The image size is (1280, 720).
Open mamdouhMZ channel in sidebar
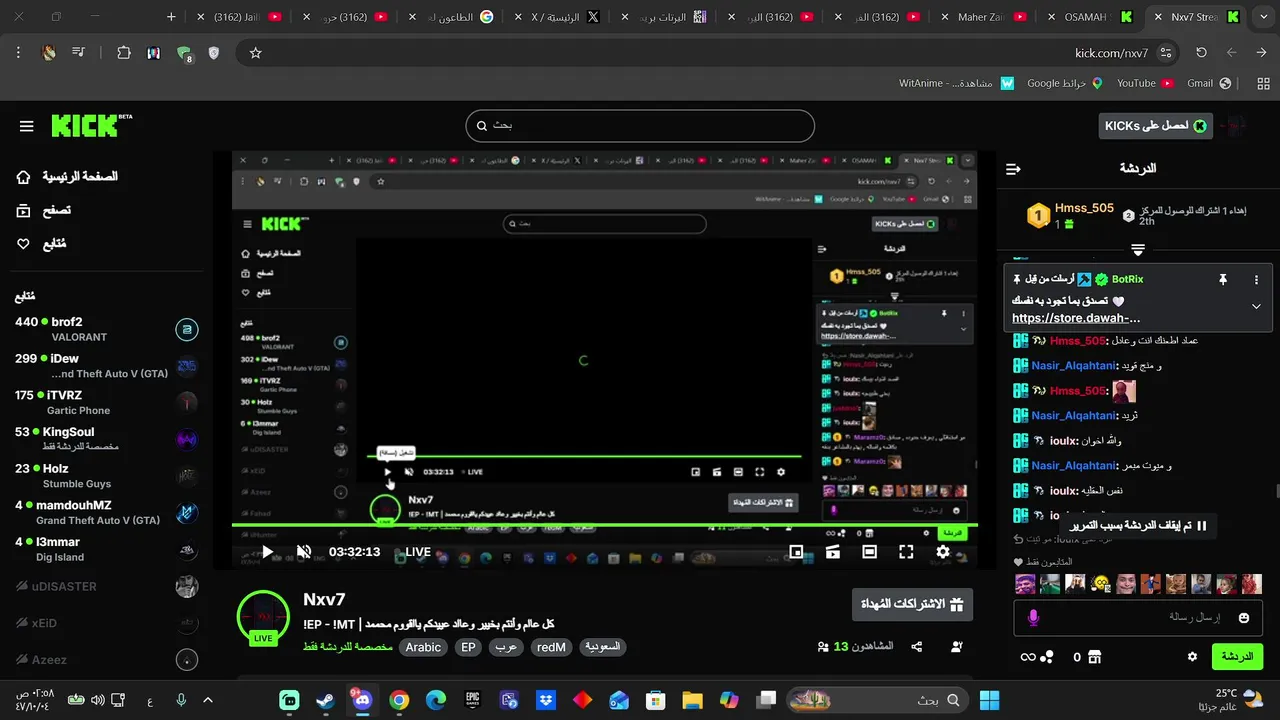(105, 512)
